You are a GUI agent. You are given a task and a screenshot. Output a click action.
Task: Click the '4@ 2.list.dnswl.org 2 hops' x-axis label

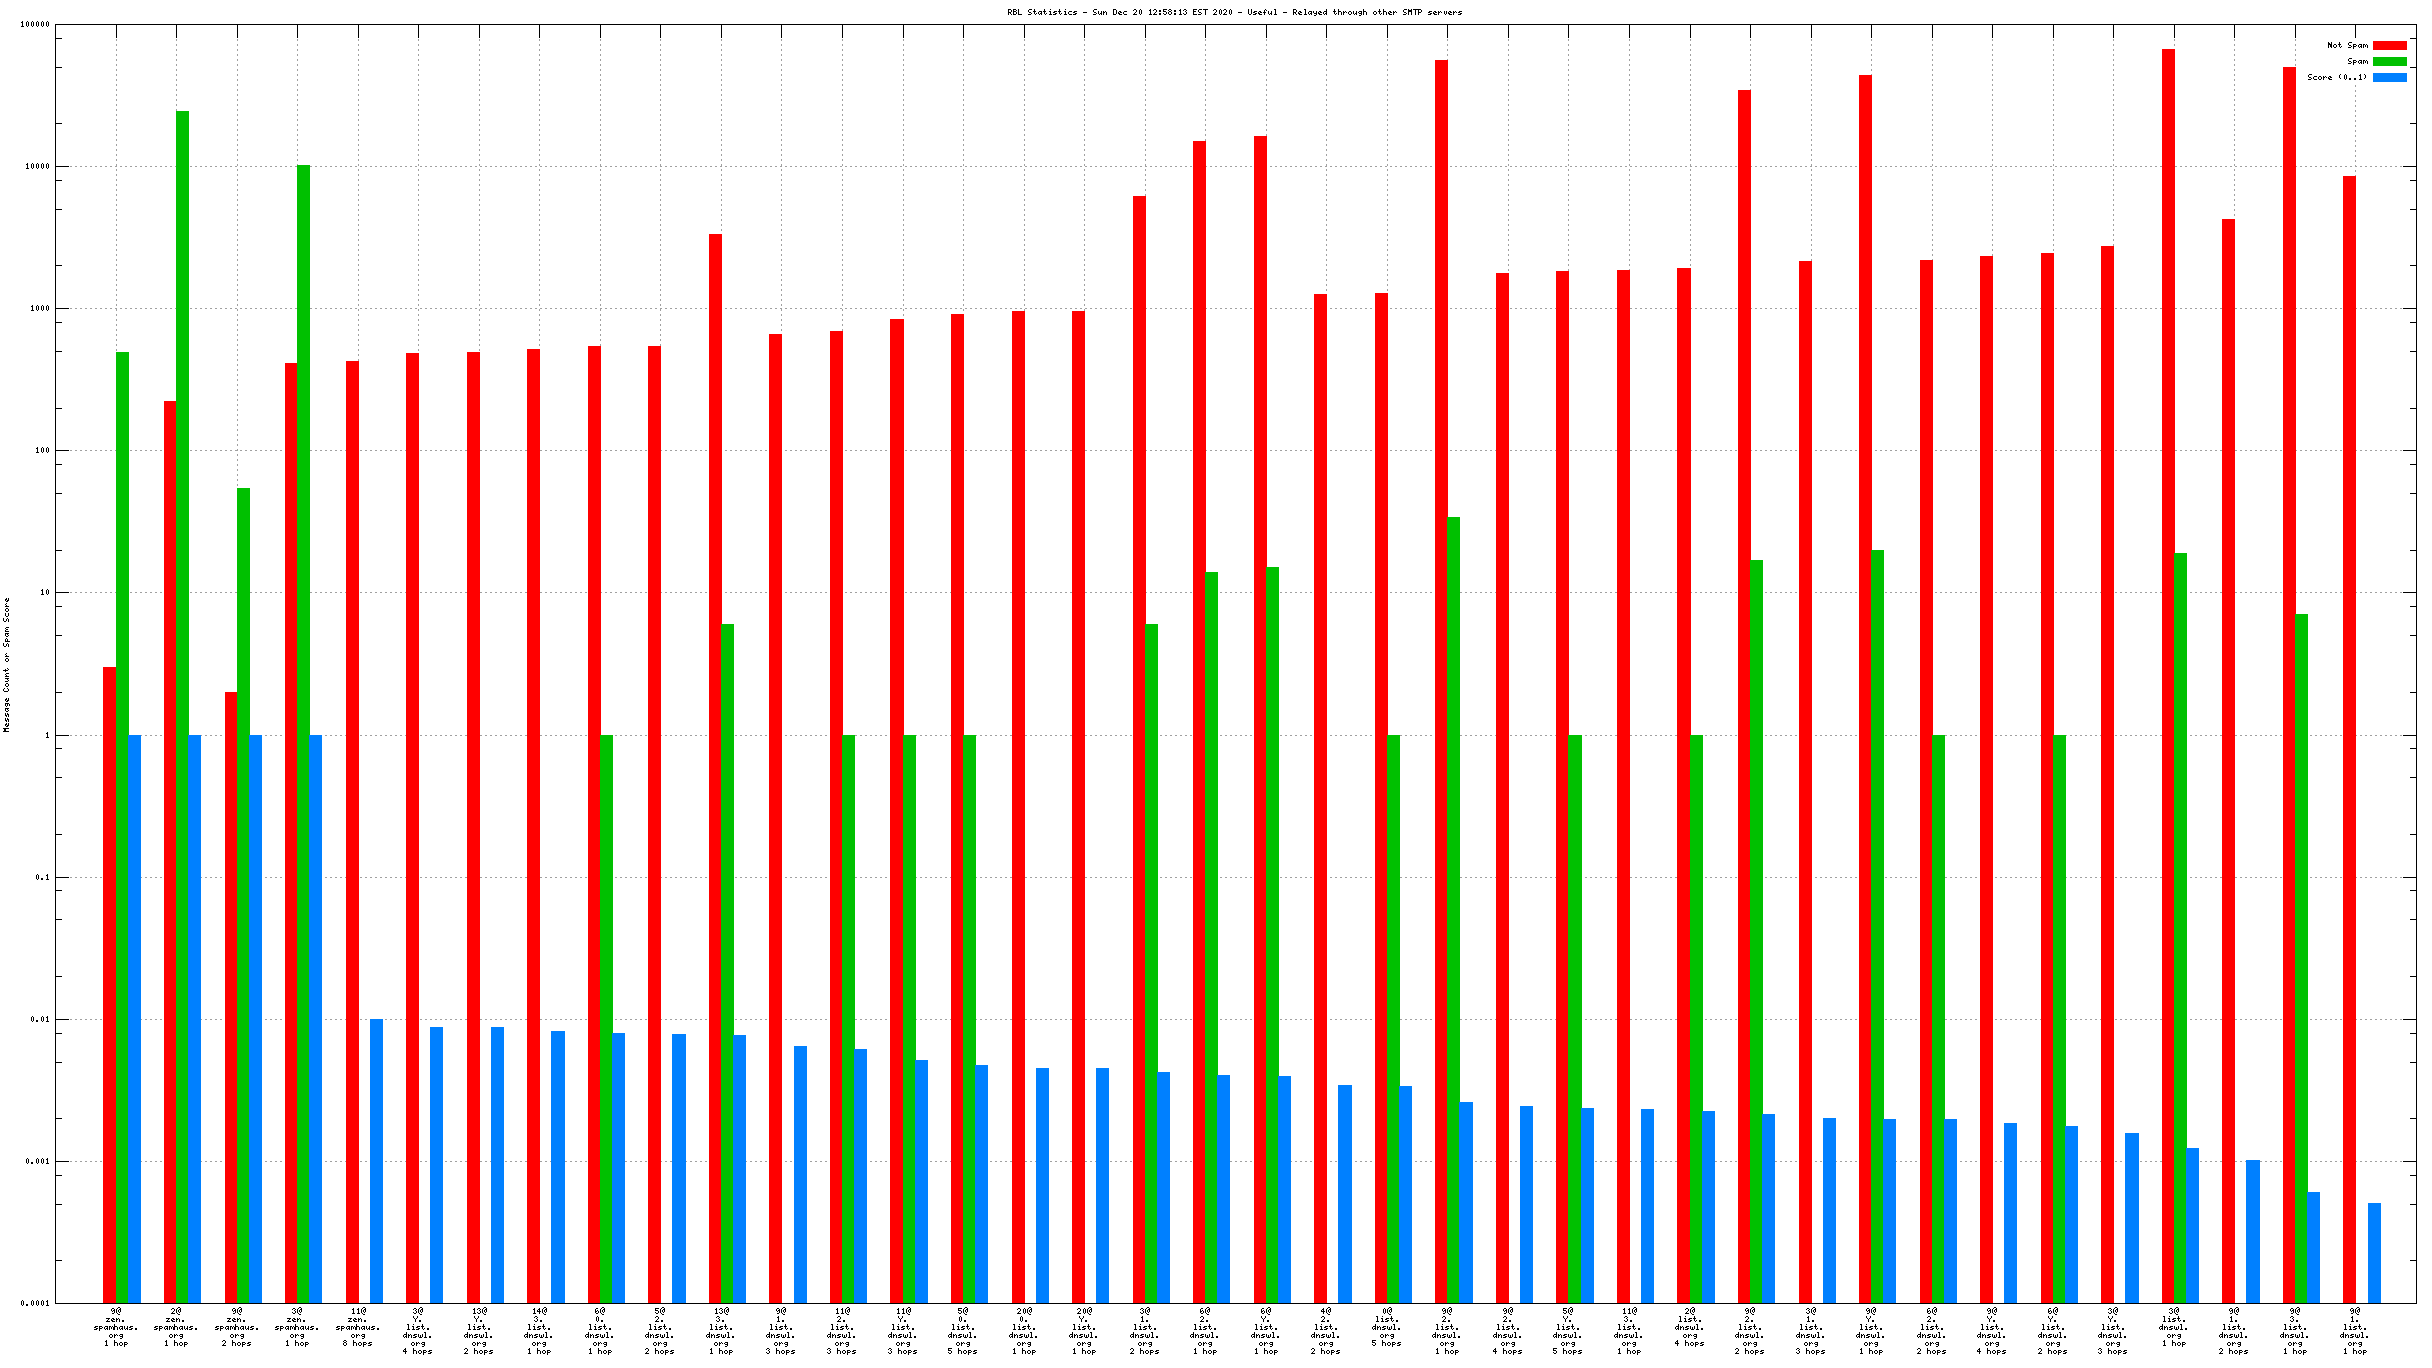pyautogui.click(x=1326, y=1331)
